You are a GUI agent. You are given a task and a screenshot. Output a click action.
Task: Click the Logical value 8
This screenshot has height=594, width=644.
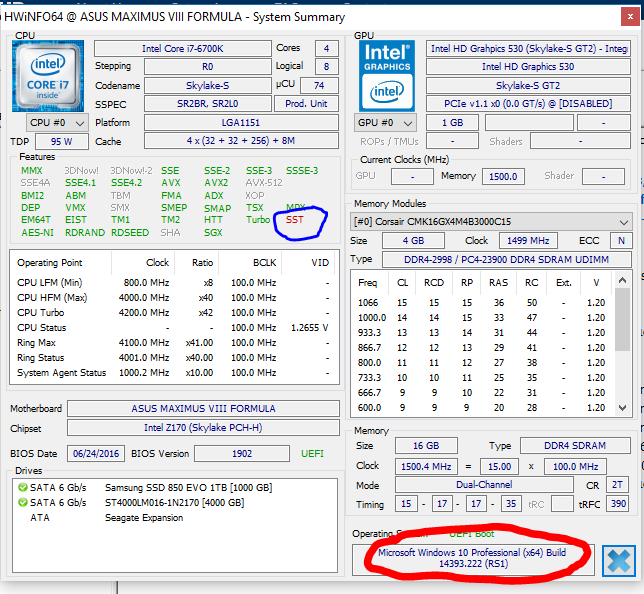coord(327,67)
